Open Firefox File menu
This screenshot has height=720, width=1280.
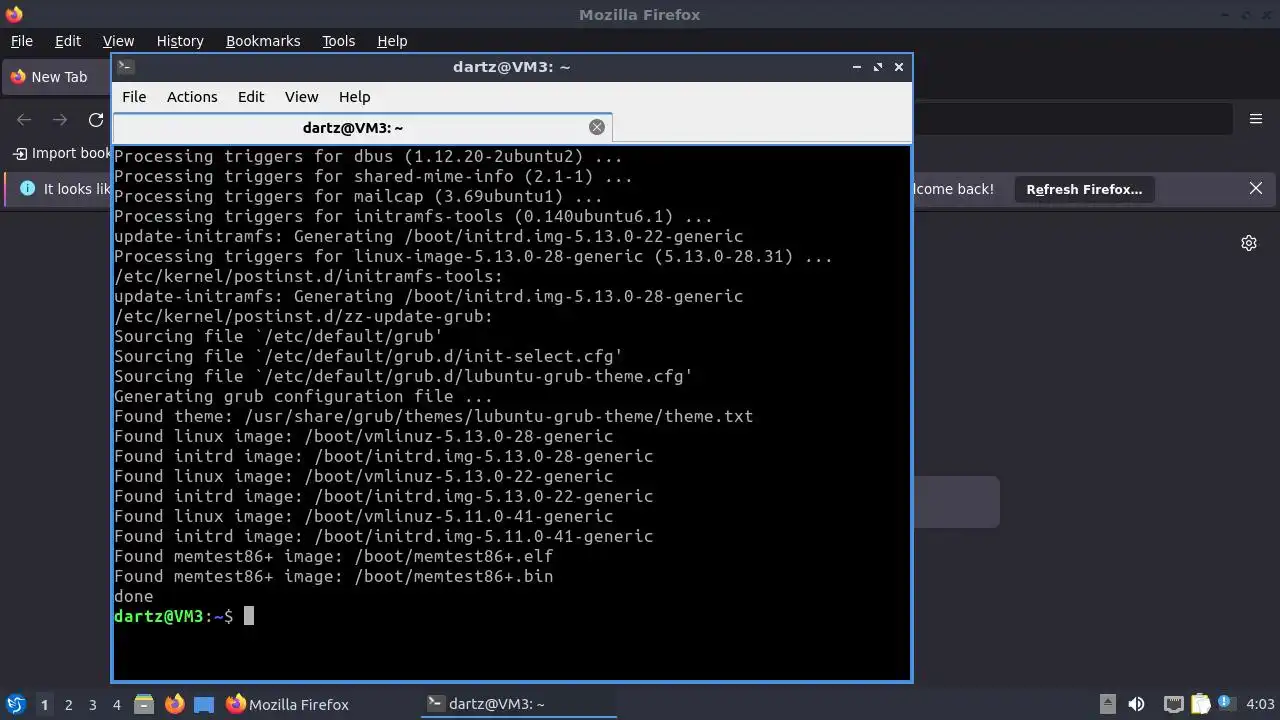[x=21, y=41]
